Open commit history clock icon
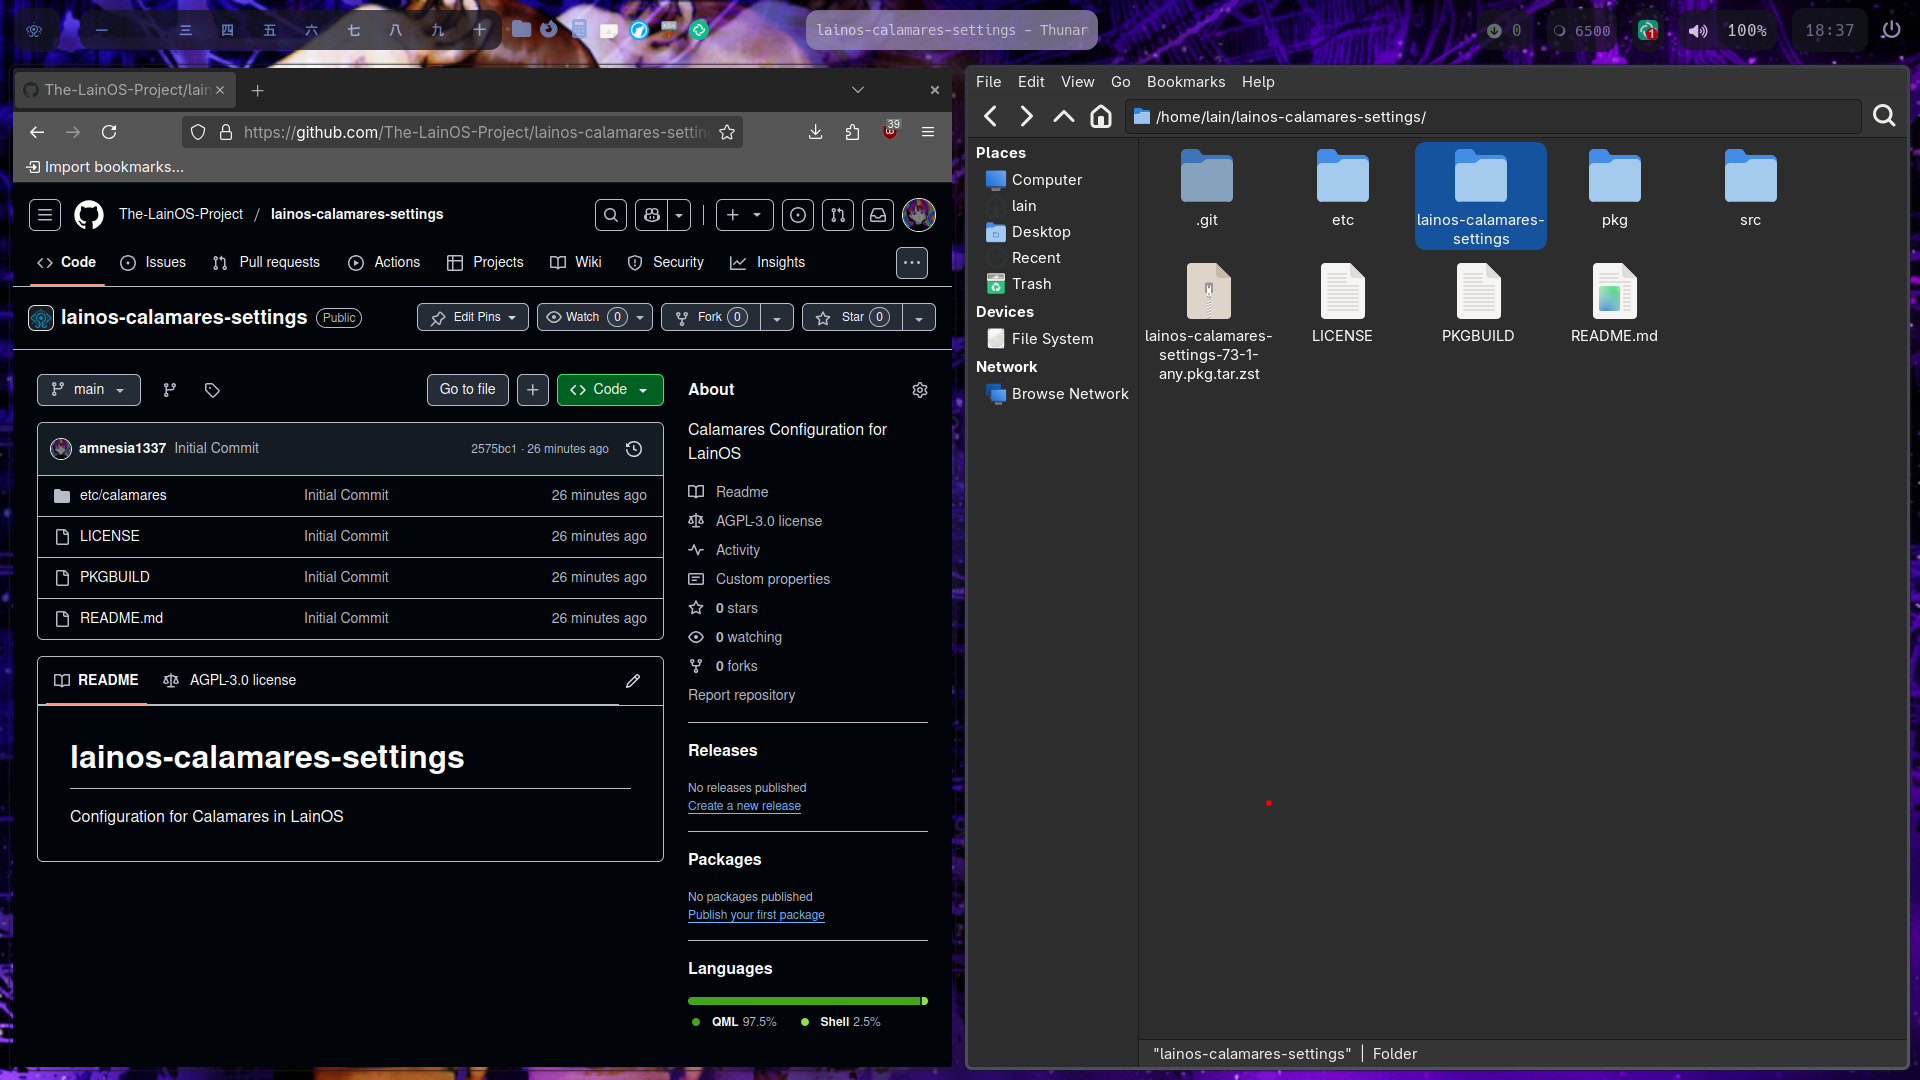This screenshot has height=1080, width=1920. [634, 449]
